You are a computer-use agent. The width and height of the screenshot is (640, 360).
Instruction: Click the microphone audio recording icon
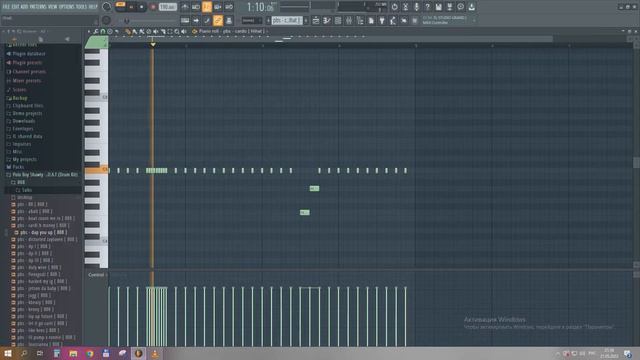(416, 7)
